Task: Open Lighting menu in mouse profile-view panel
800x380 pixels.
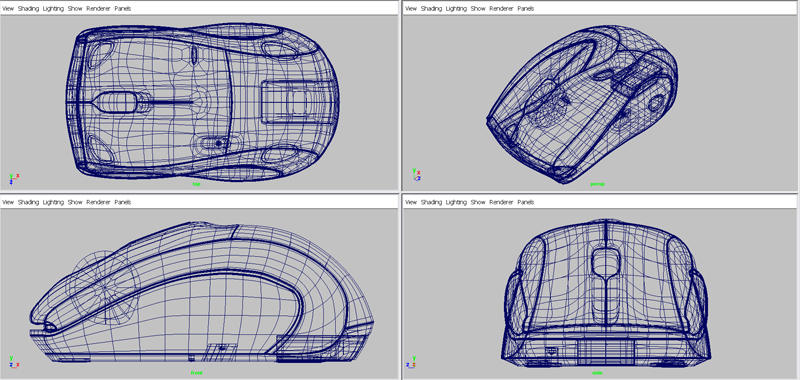Action: [x=53, y=202]
